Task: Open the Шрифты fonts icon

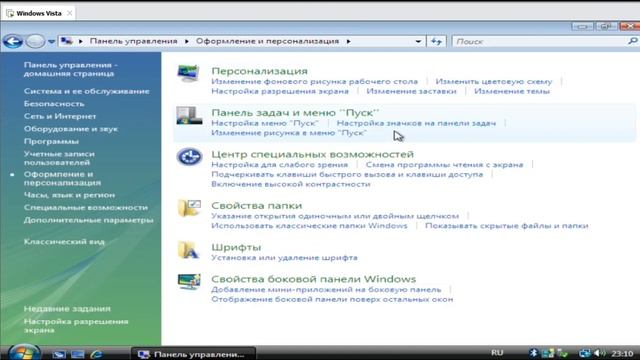Action: coord(188,250)
